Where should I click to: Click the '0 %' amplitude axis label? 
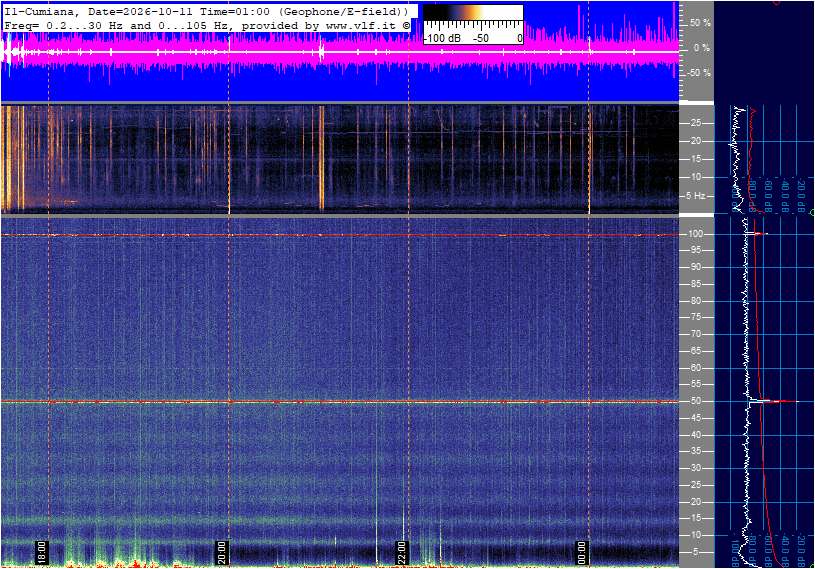tap(702, 48)
